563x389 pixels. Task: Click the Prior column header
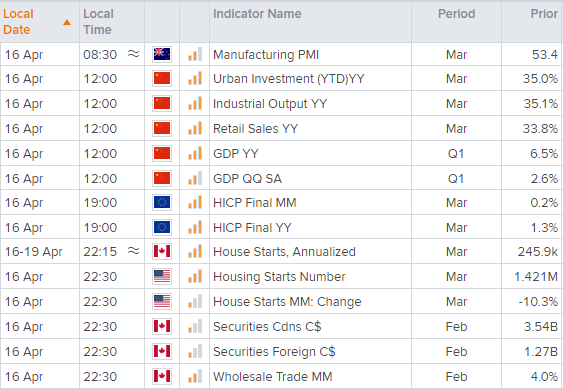[544, 14]
